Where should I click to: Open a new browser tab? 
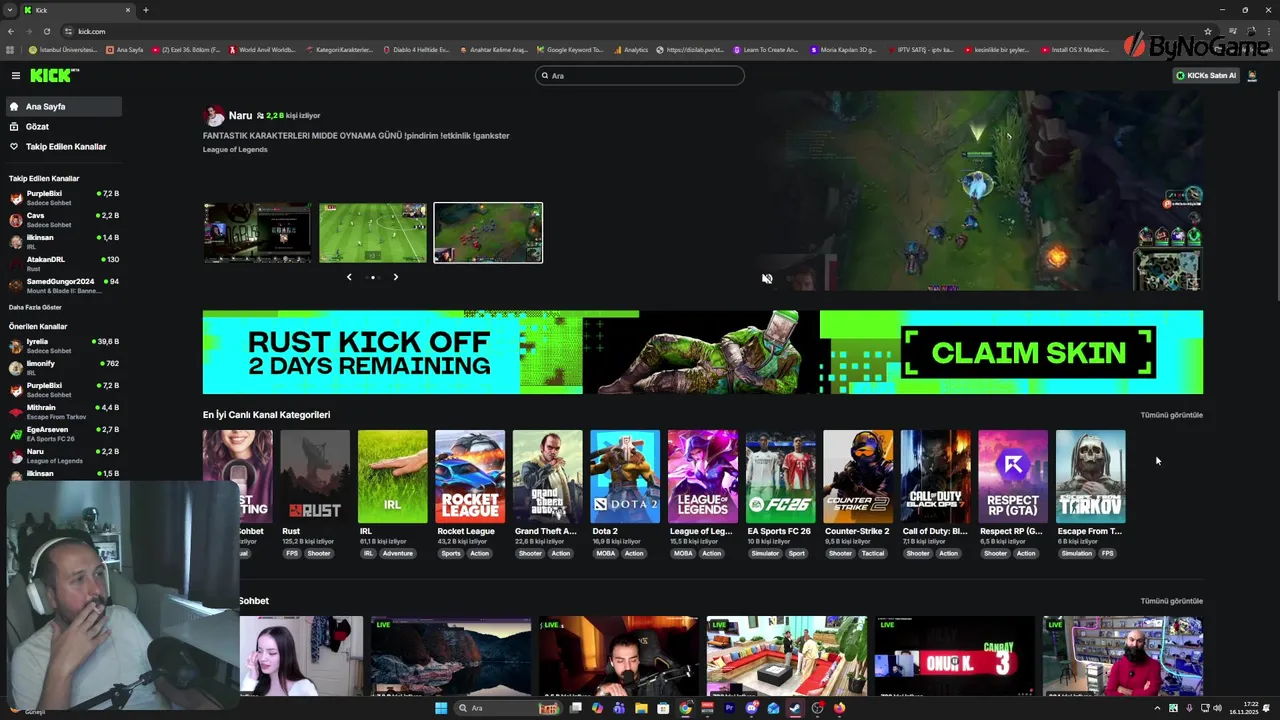coord(146,10)
